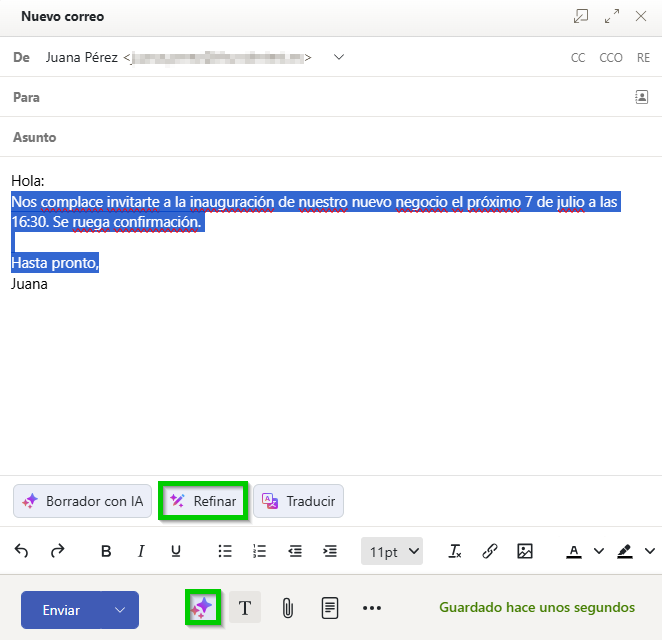
Task: Open templates document icon in bottom bar
Action: coord(329,607)
